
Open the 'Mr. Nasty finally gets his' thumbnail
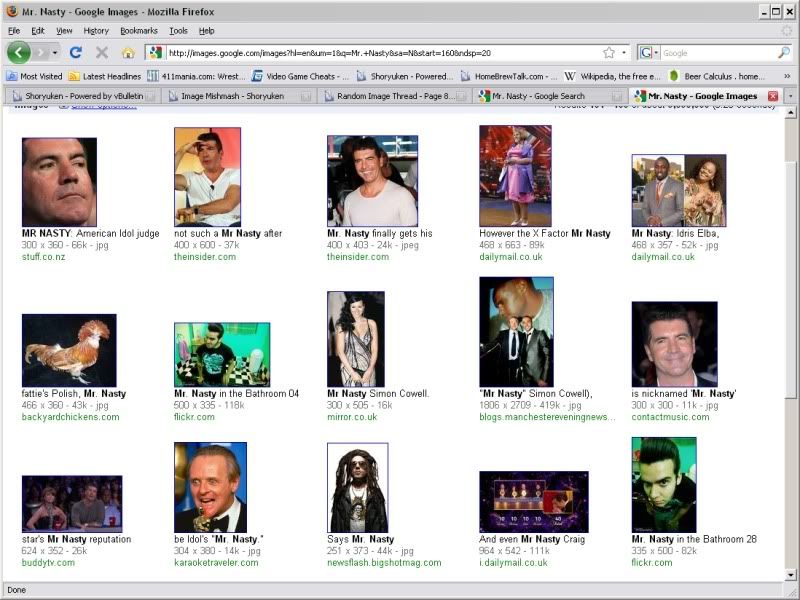pos(372,181)
